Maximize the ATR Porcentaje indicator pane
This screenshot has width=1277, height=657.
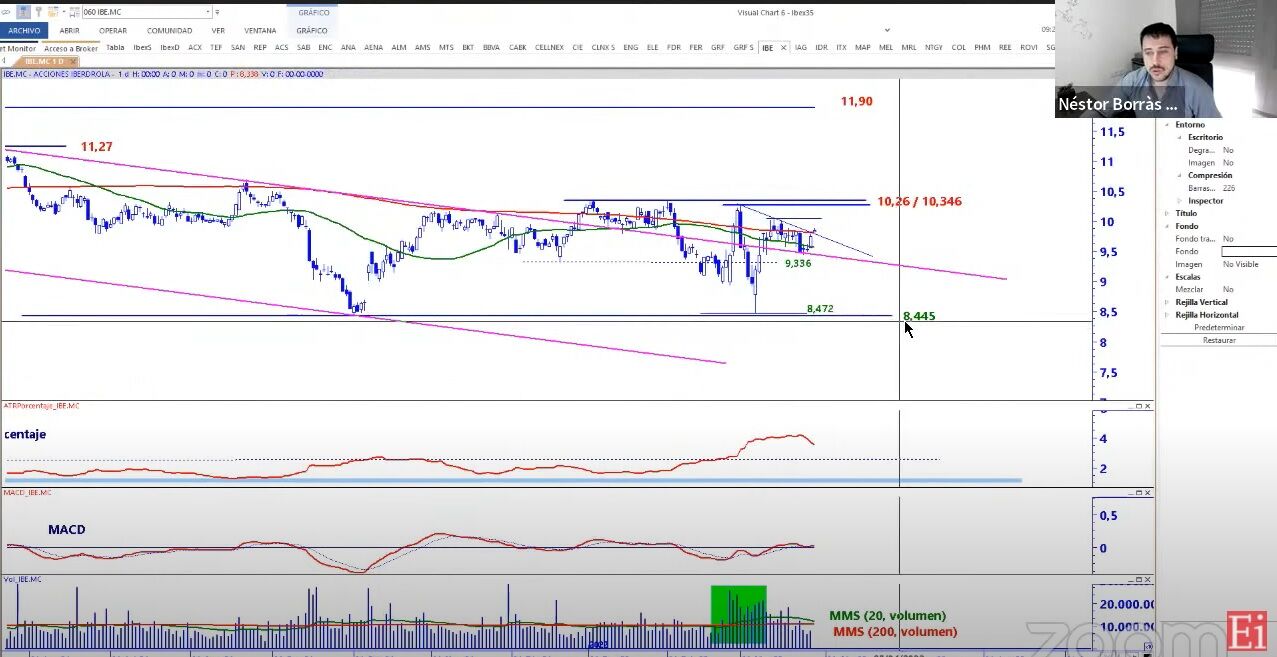pos(1138,406)
